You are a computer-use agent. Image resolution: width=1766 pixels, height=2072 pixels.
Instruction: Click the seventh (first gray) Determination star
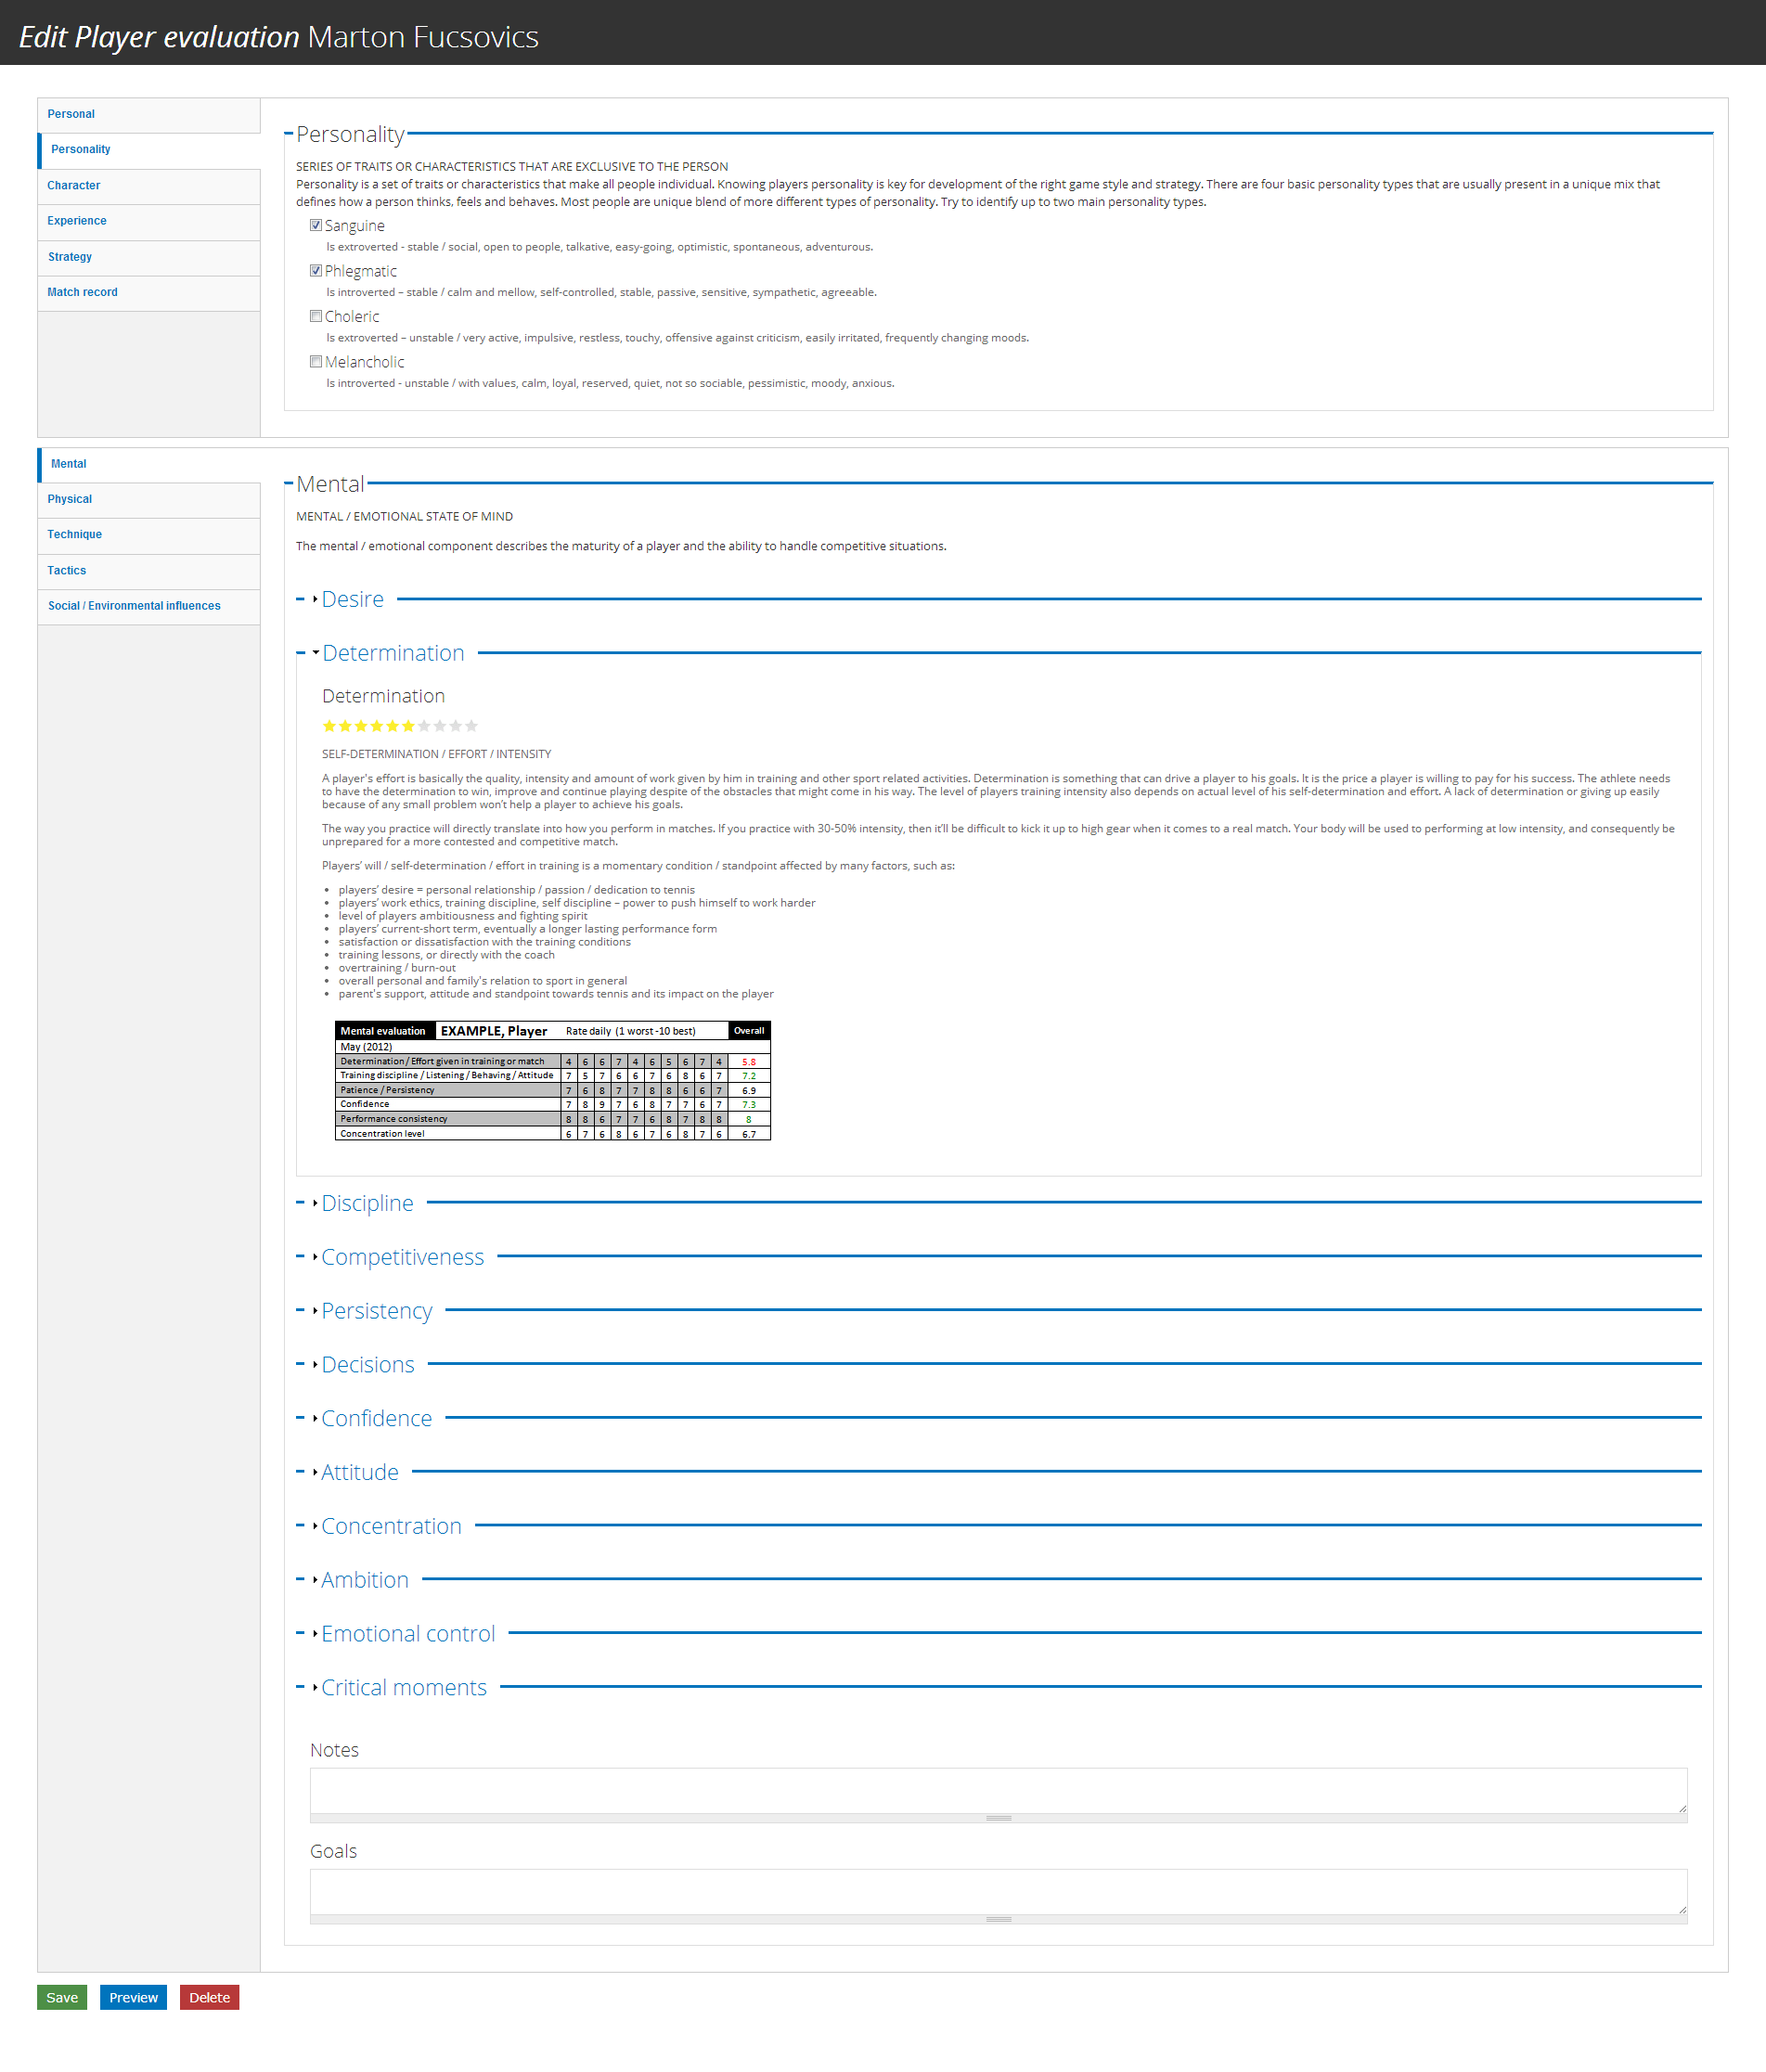click(424, 726)
